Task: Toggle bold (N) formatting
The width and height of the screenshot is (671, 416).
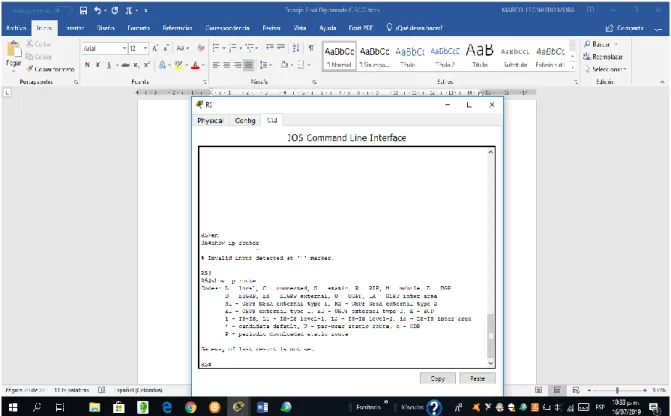Action: coord(87,65)
